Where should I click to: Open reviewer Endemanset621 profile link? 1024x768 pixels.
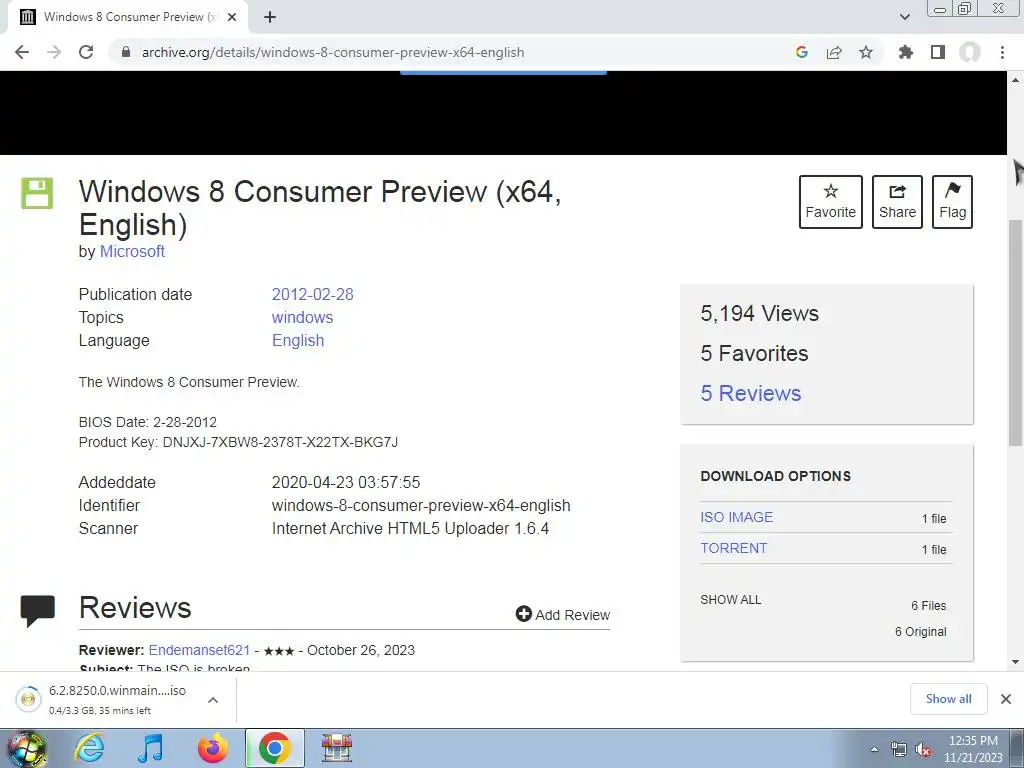pos(199,650)
